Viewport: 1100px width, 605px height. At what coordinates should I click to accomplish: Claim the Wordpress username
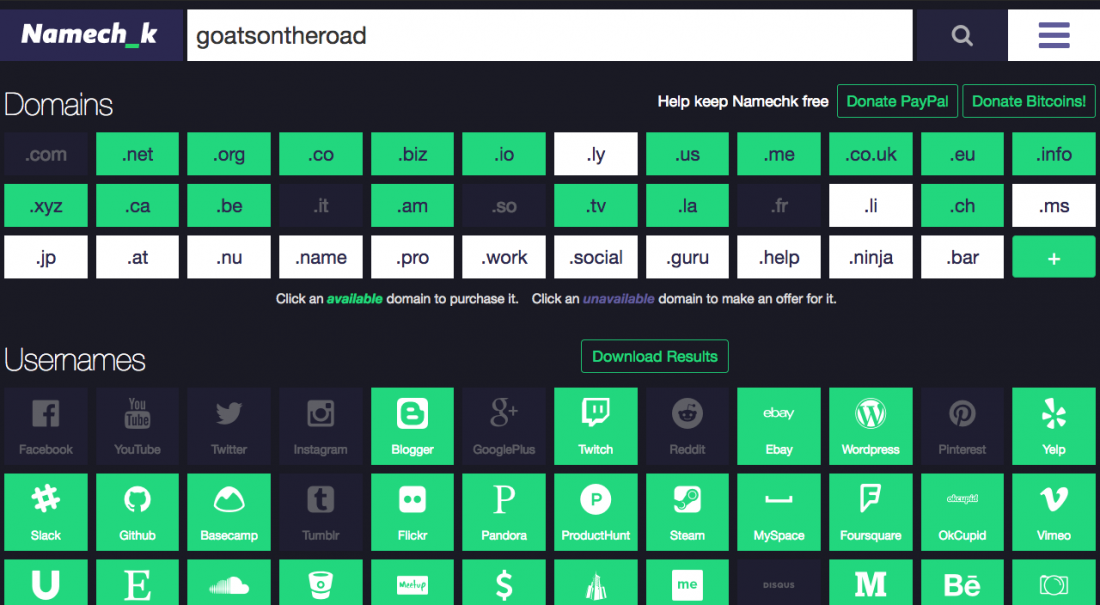pos(871,426)
